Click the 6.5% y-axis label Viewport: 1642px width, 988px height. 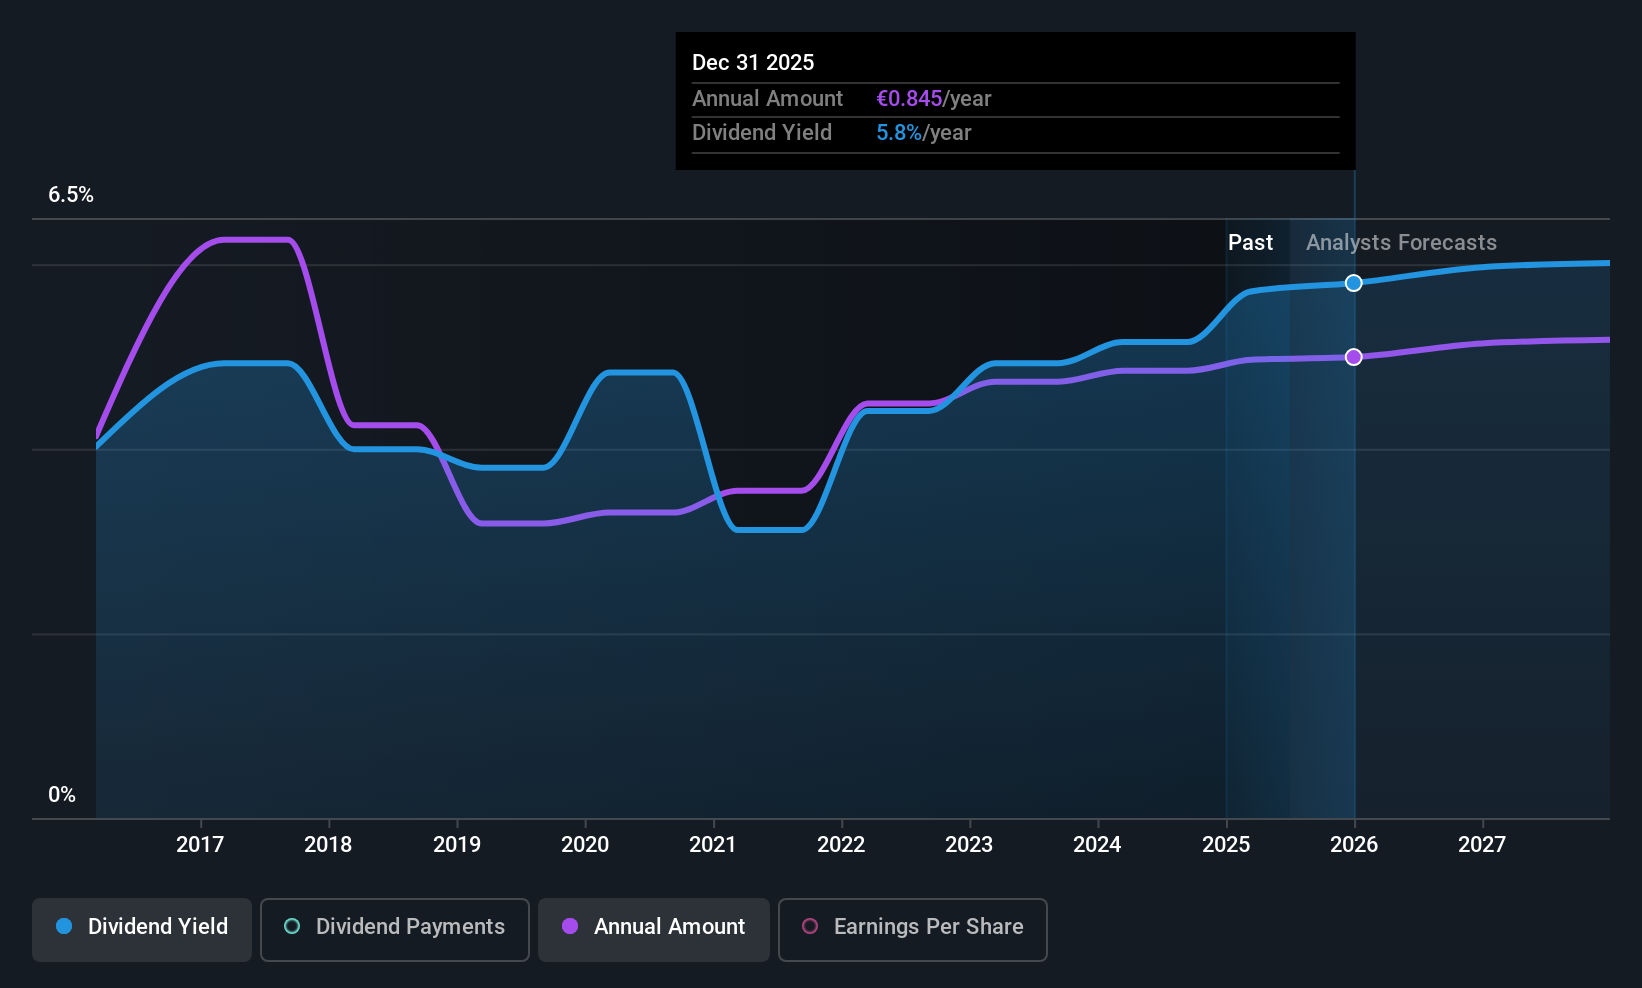point(71,195)
